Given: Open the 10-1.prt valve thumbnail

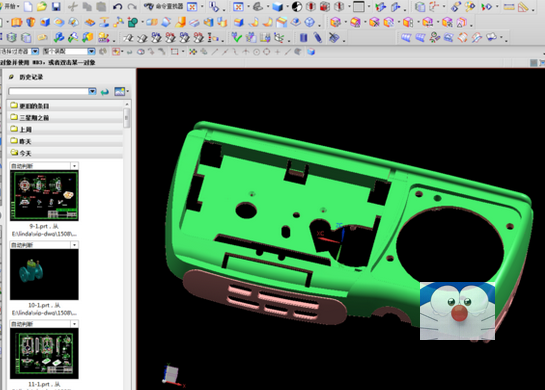Looking at the screenshot, I should tap(44, 274).
